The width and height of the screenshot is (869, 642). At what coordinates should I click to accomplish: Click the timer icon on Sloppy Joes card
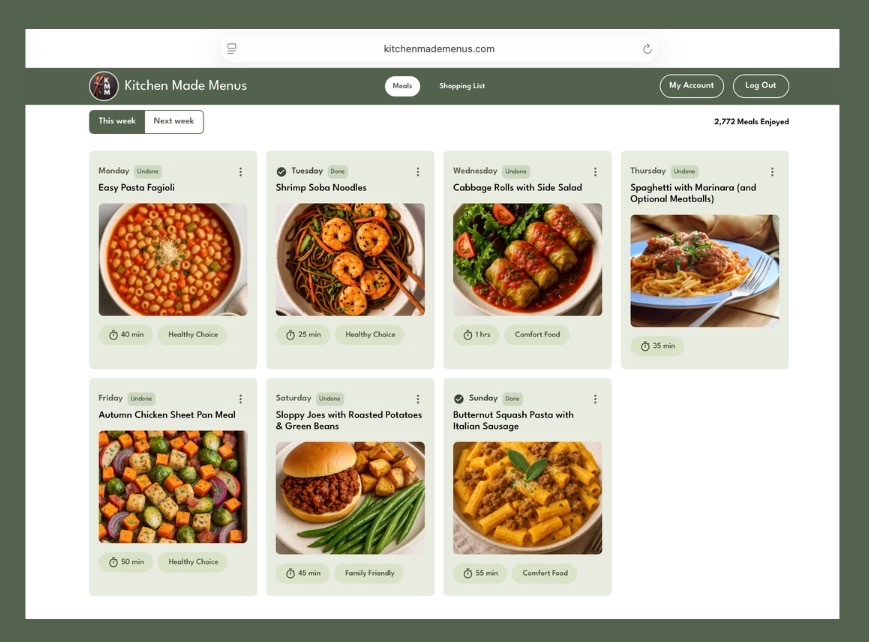click(290, 574)
